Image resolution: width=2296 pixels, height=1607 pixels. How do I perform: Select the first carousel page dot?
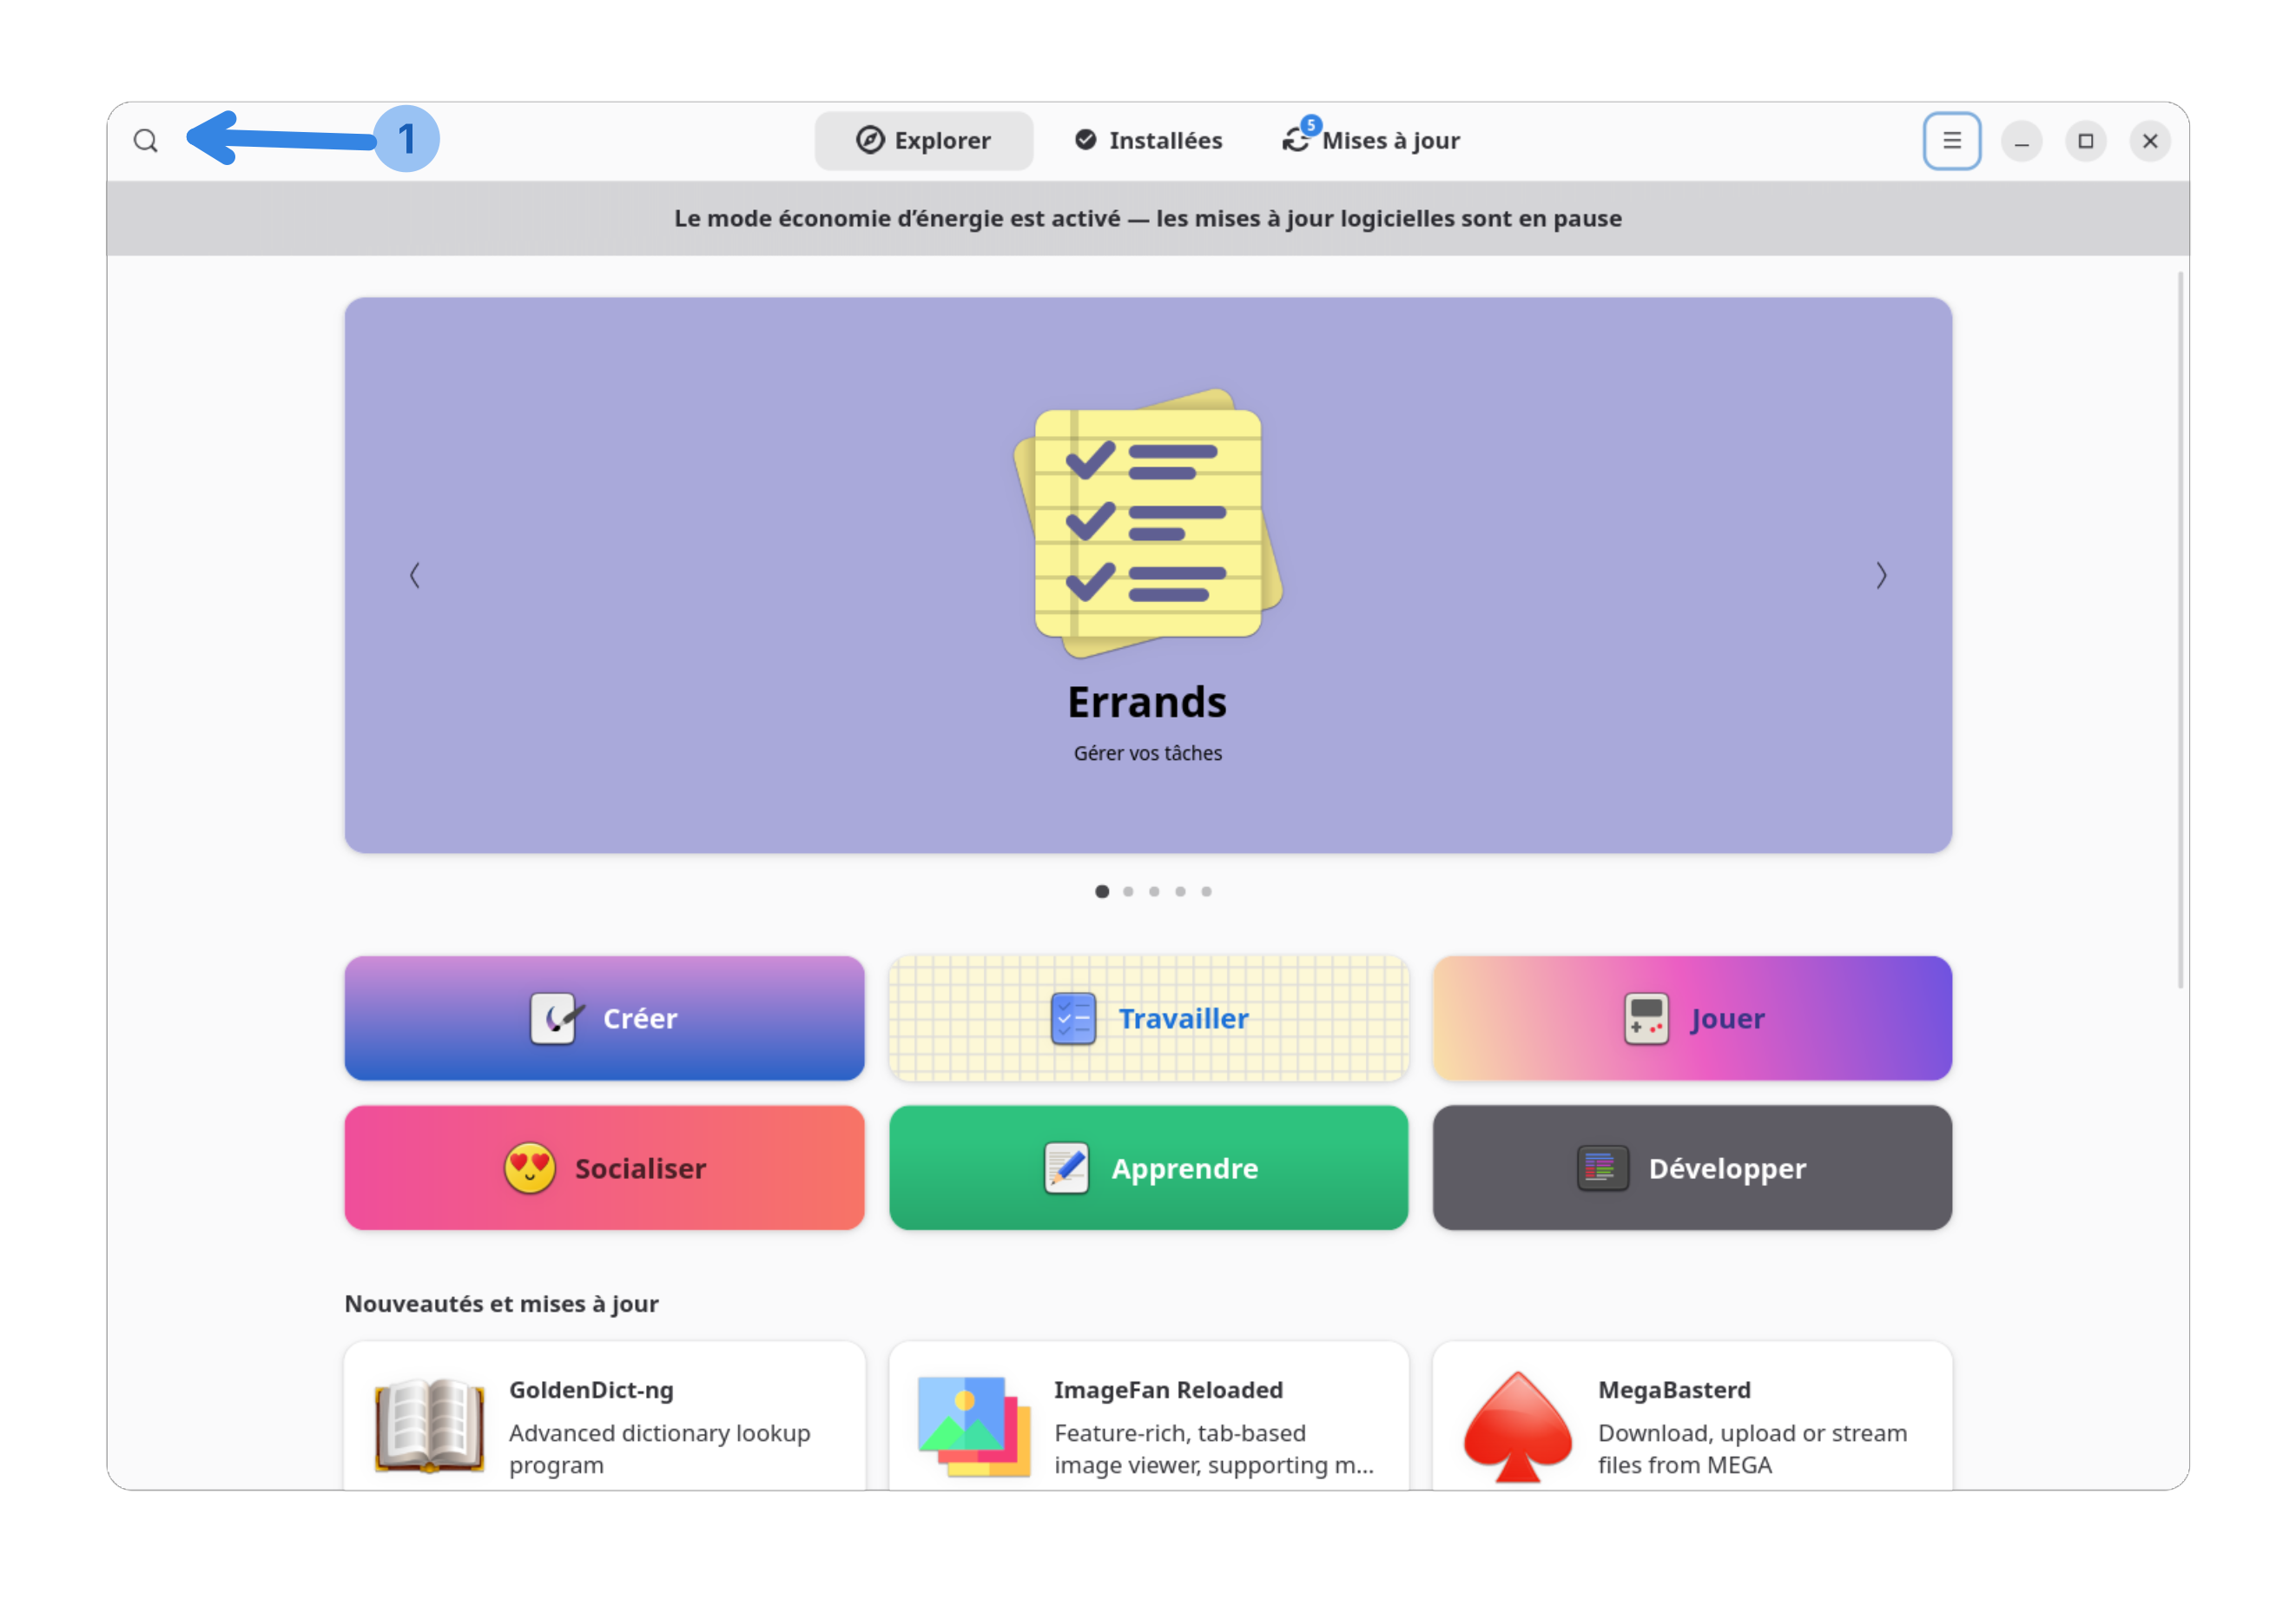[x=1102, y=891]
